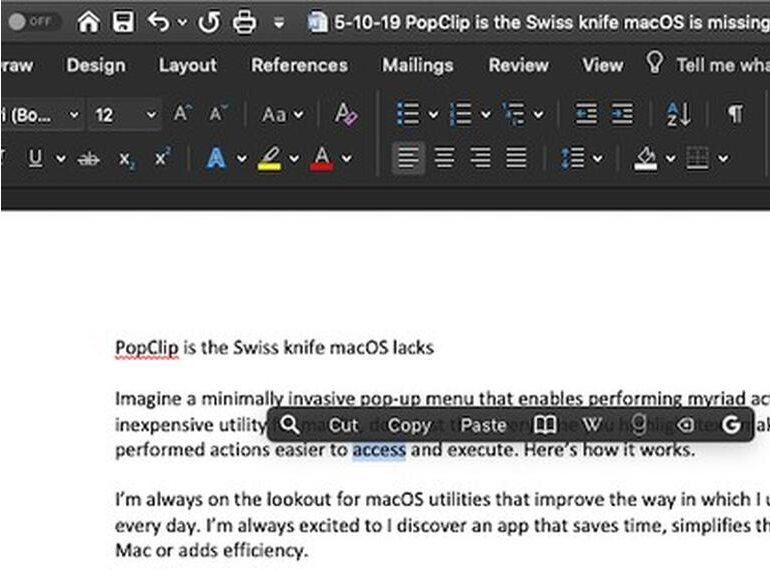Viewport: 770px width, 570px height.
Task: Align text right
Action: (480, 158)
